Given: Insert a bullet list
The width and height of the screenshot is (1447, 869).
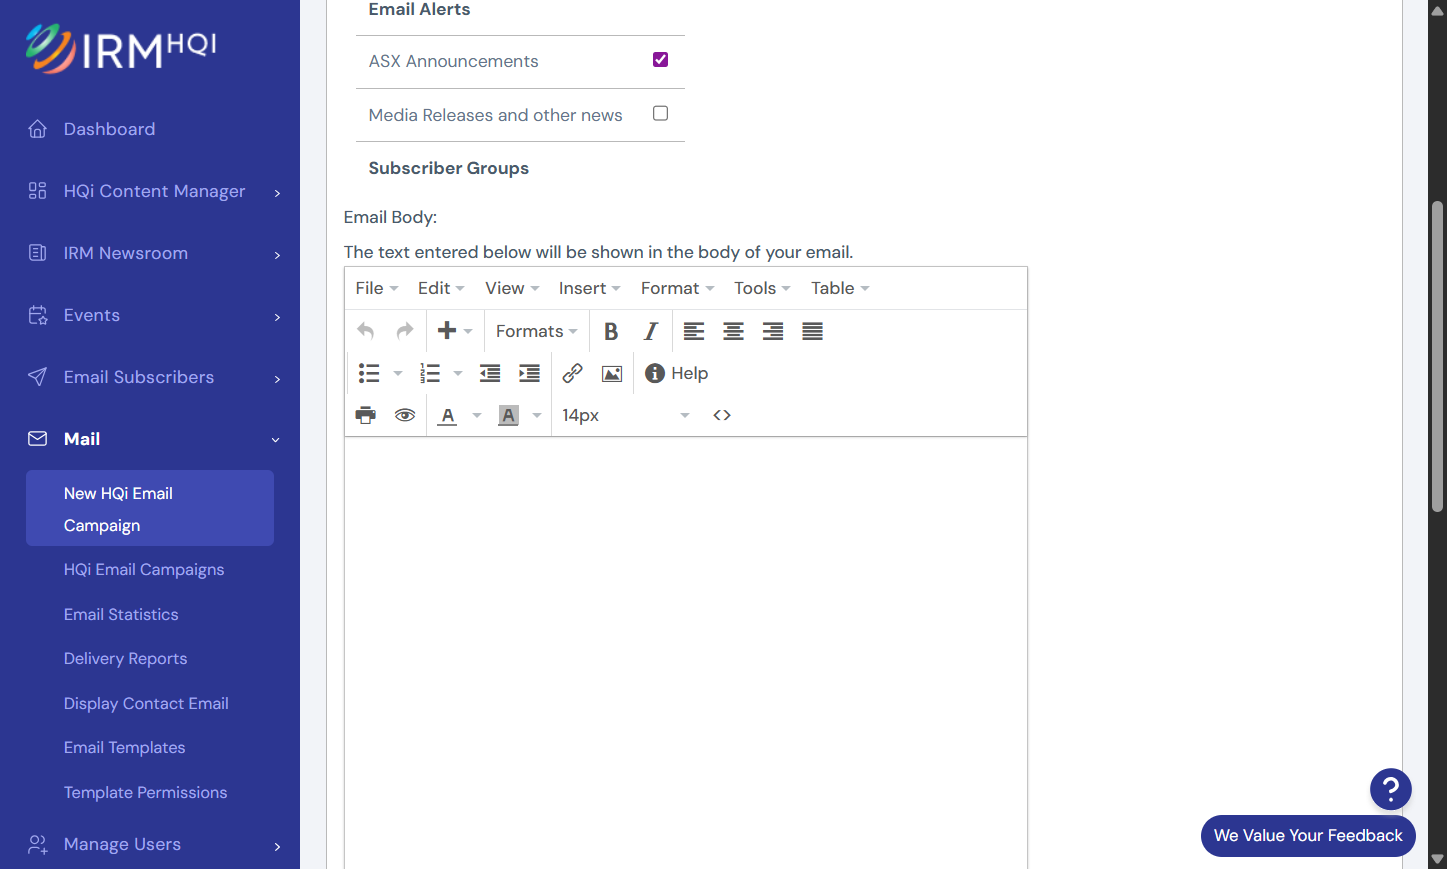Looking at the screenshot, I should pos(369,373).
